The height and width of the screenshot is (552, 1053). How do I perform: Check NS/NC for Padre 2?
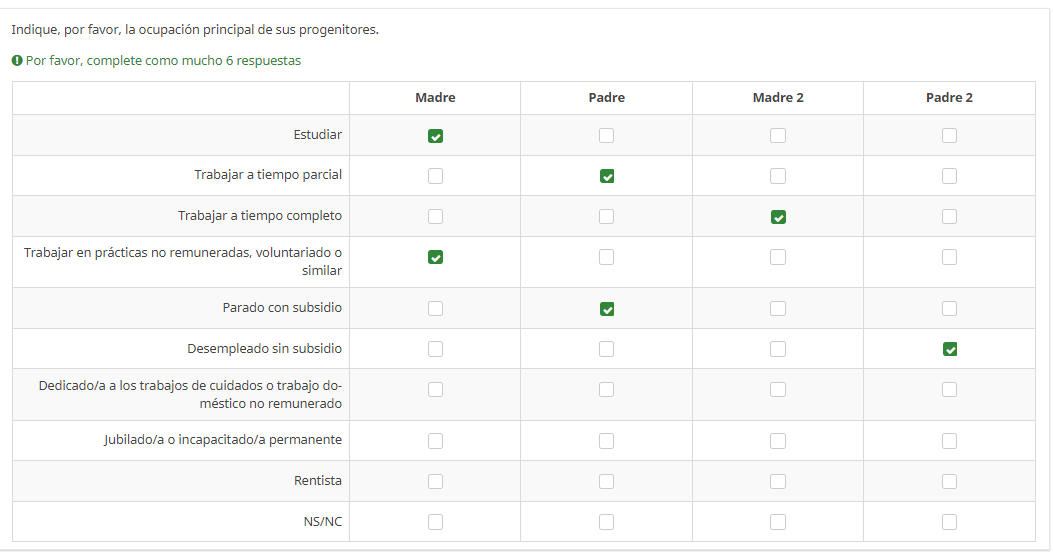coord(950,521)
